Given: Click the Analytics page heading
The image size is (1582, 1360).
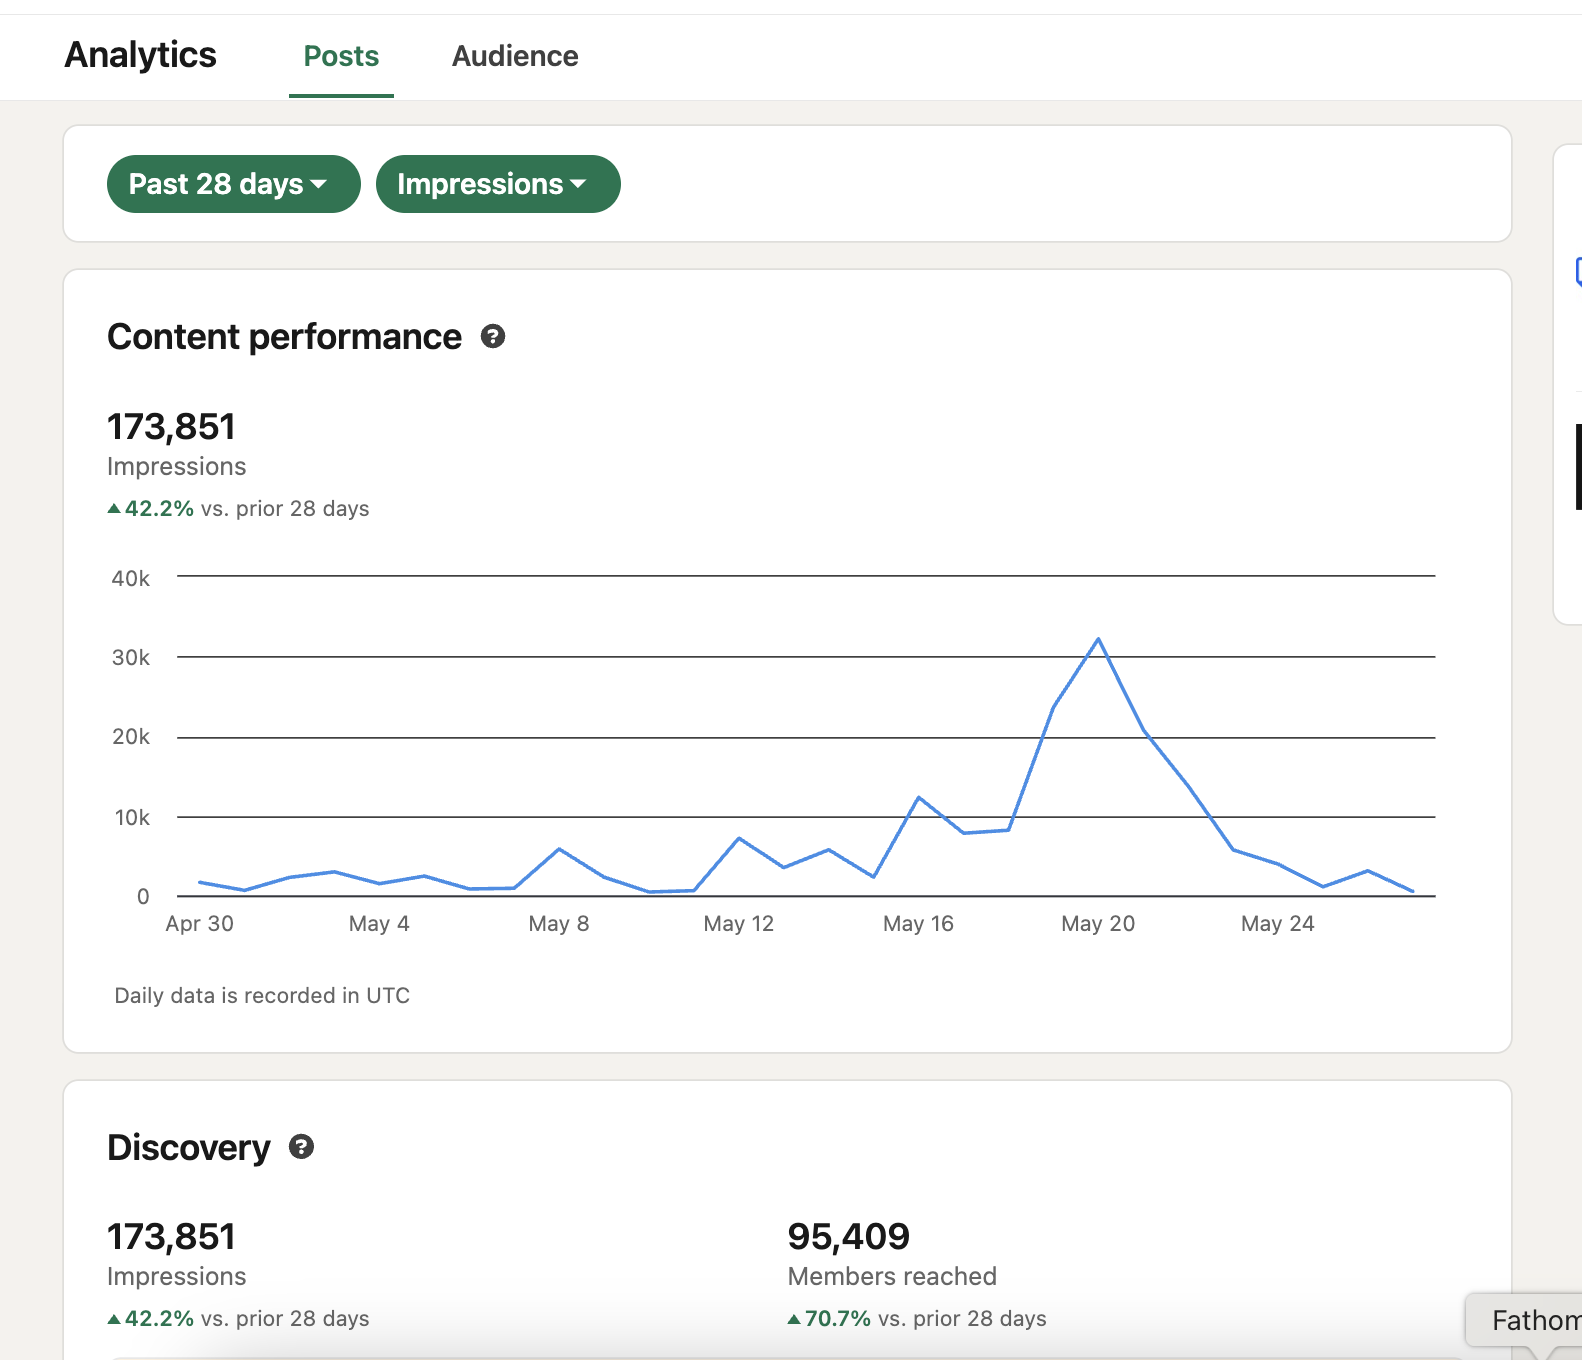Looking at the screenshot, I should pyautogui.click(x=140, y=55).
